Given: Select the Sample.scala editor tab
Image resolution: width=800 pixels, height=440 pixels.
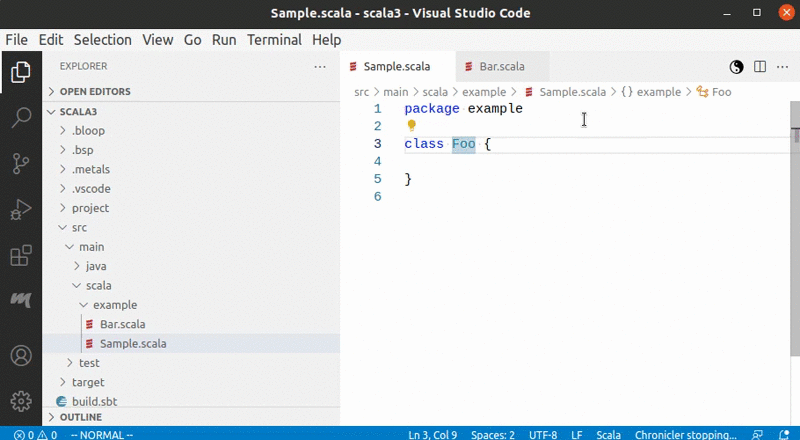Looking at the screenshot, I should coord(397,66).
